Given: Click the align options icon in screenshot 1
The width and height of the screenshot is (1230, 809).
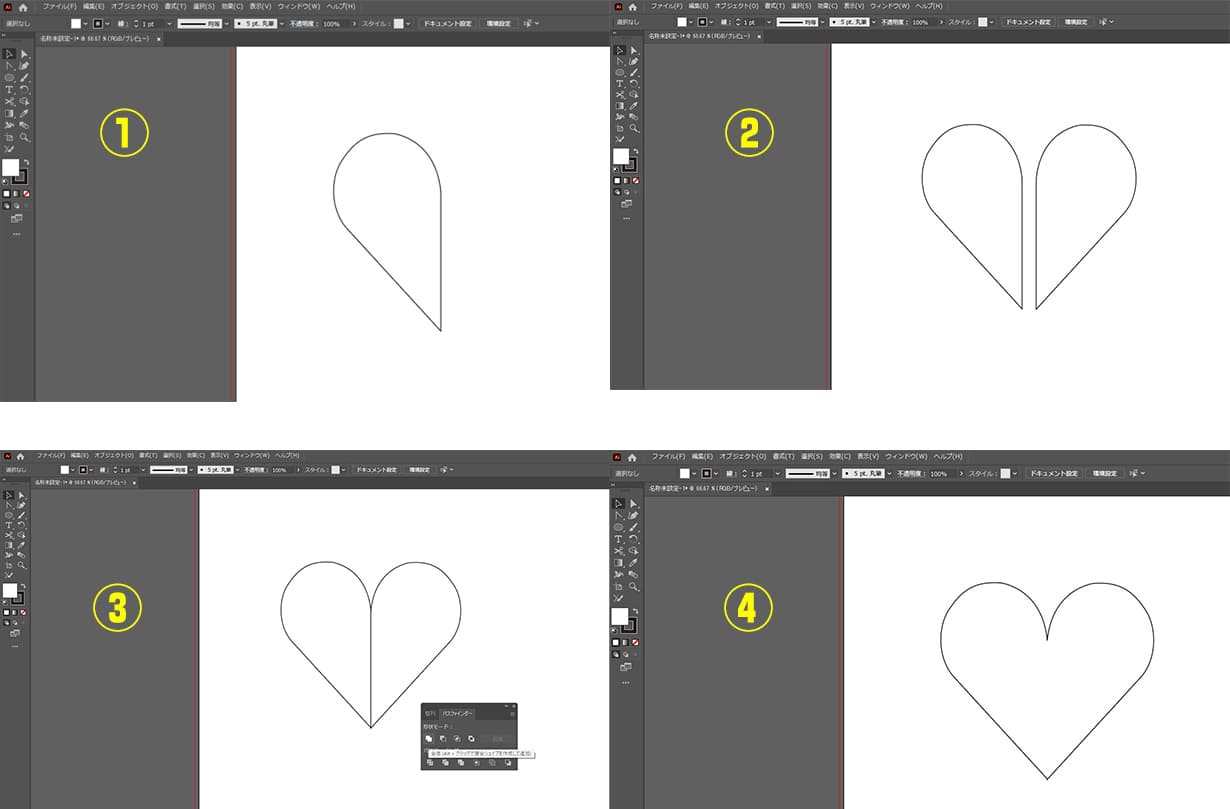Looking at the screenshot, I should (x=528, y=22).
